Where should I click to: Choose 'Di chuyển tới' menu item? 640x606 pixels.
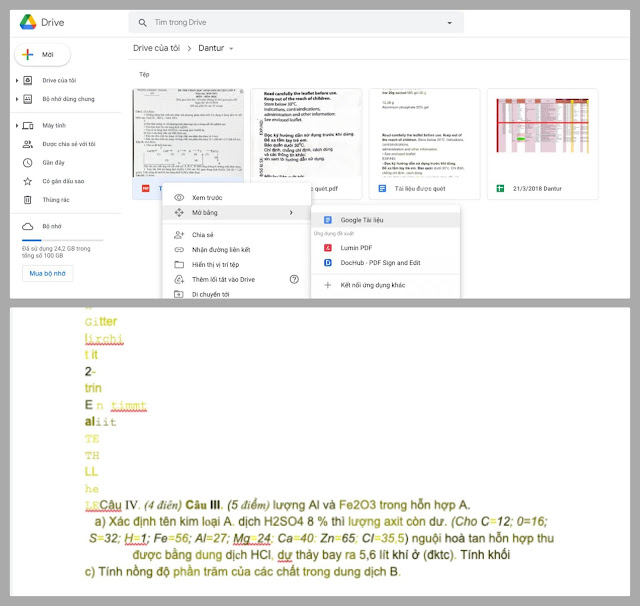point(236,294)
